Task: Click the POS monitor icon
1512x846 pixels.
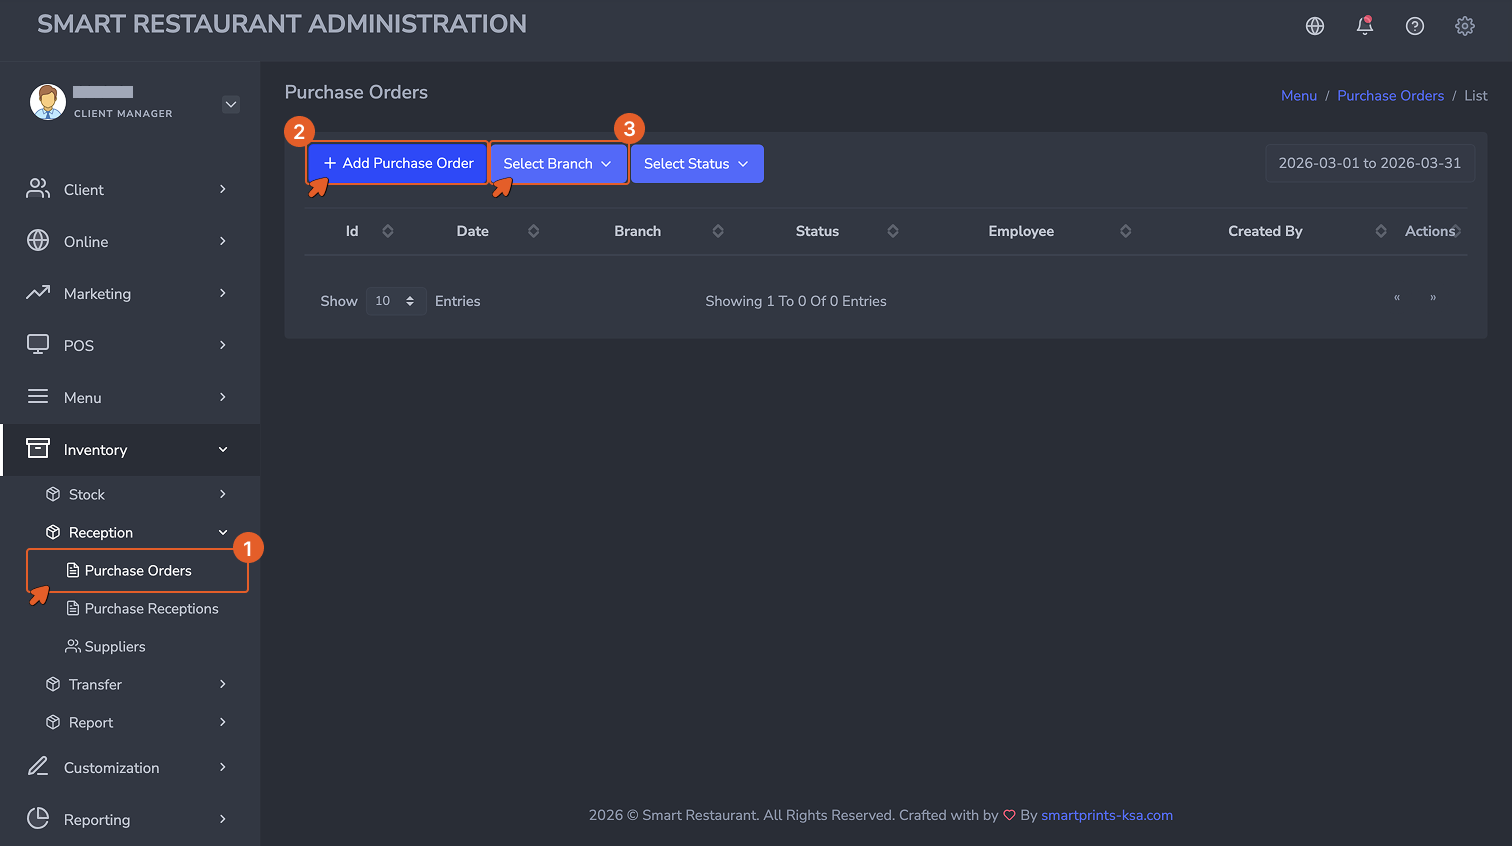Action: pyautogui.click(x=38, y=345)
